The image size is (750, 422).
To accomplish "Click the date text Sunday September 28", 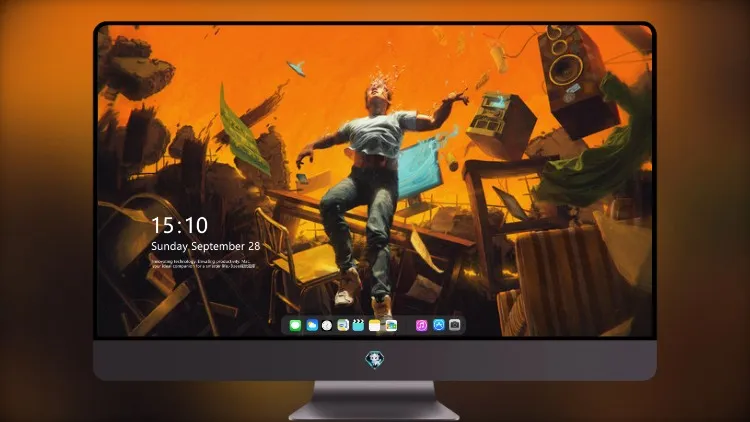I will click(x=206, y=246).
